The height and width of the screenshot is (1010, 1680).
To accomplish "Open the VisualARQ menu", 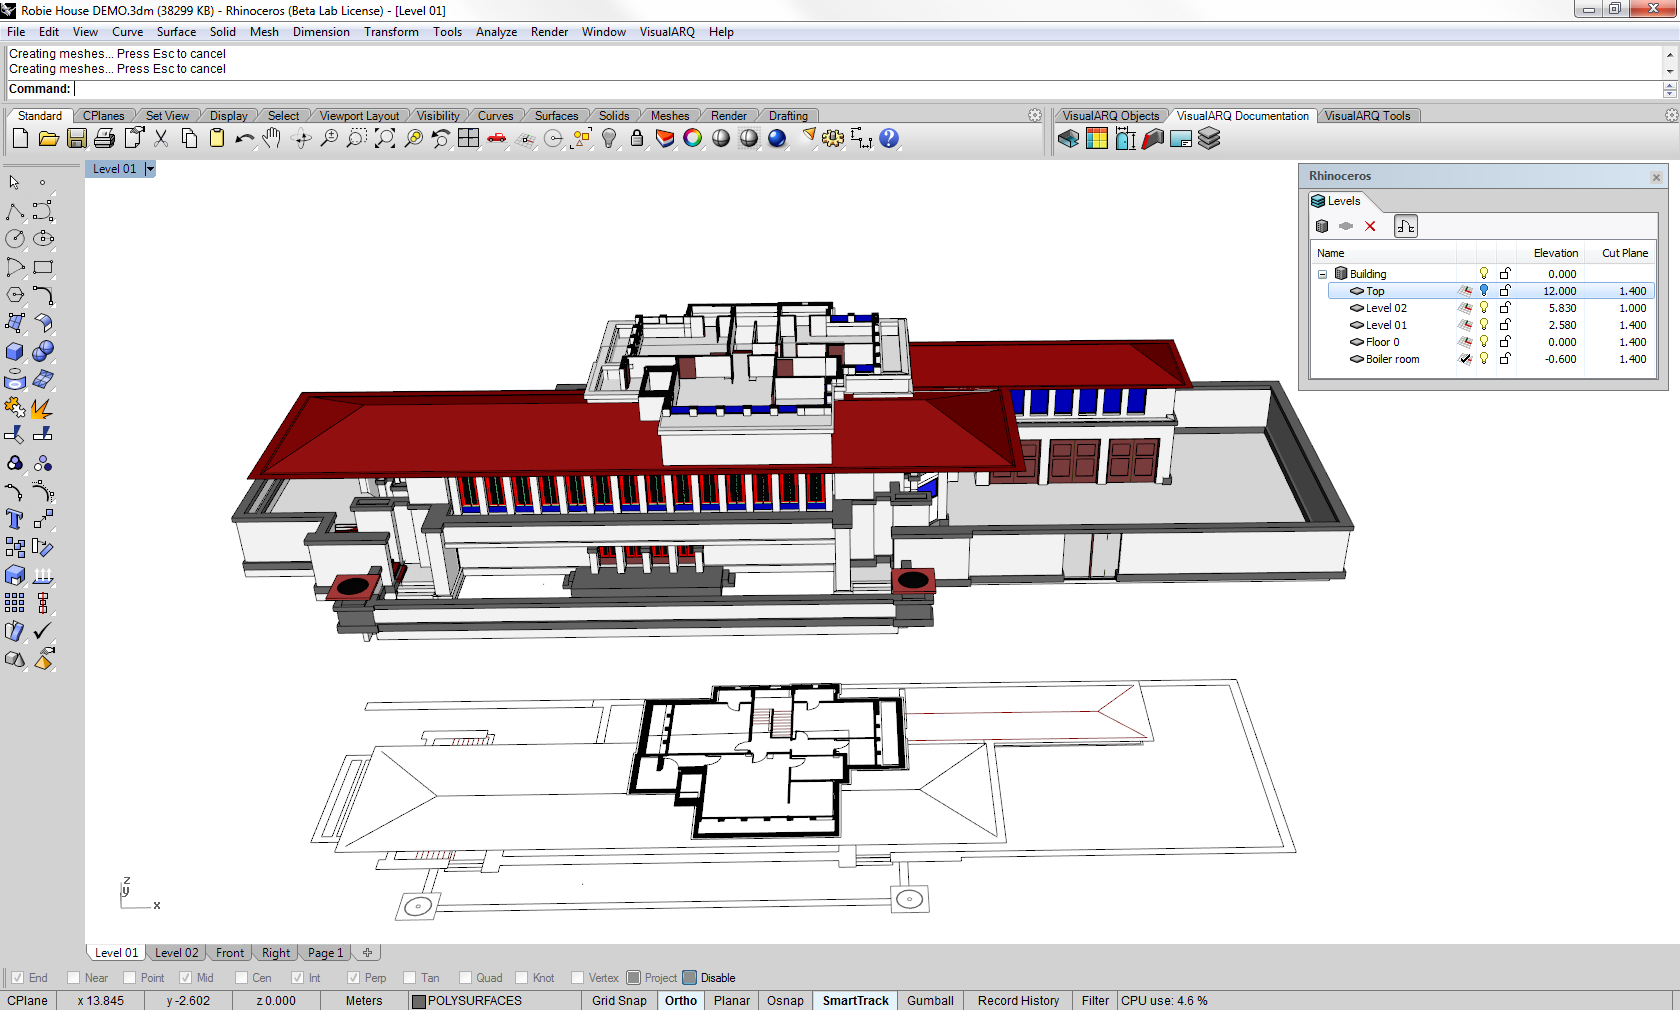I will pyautogui.click(x=667, y=32).
